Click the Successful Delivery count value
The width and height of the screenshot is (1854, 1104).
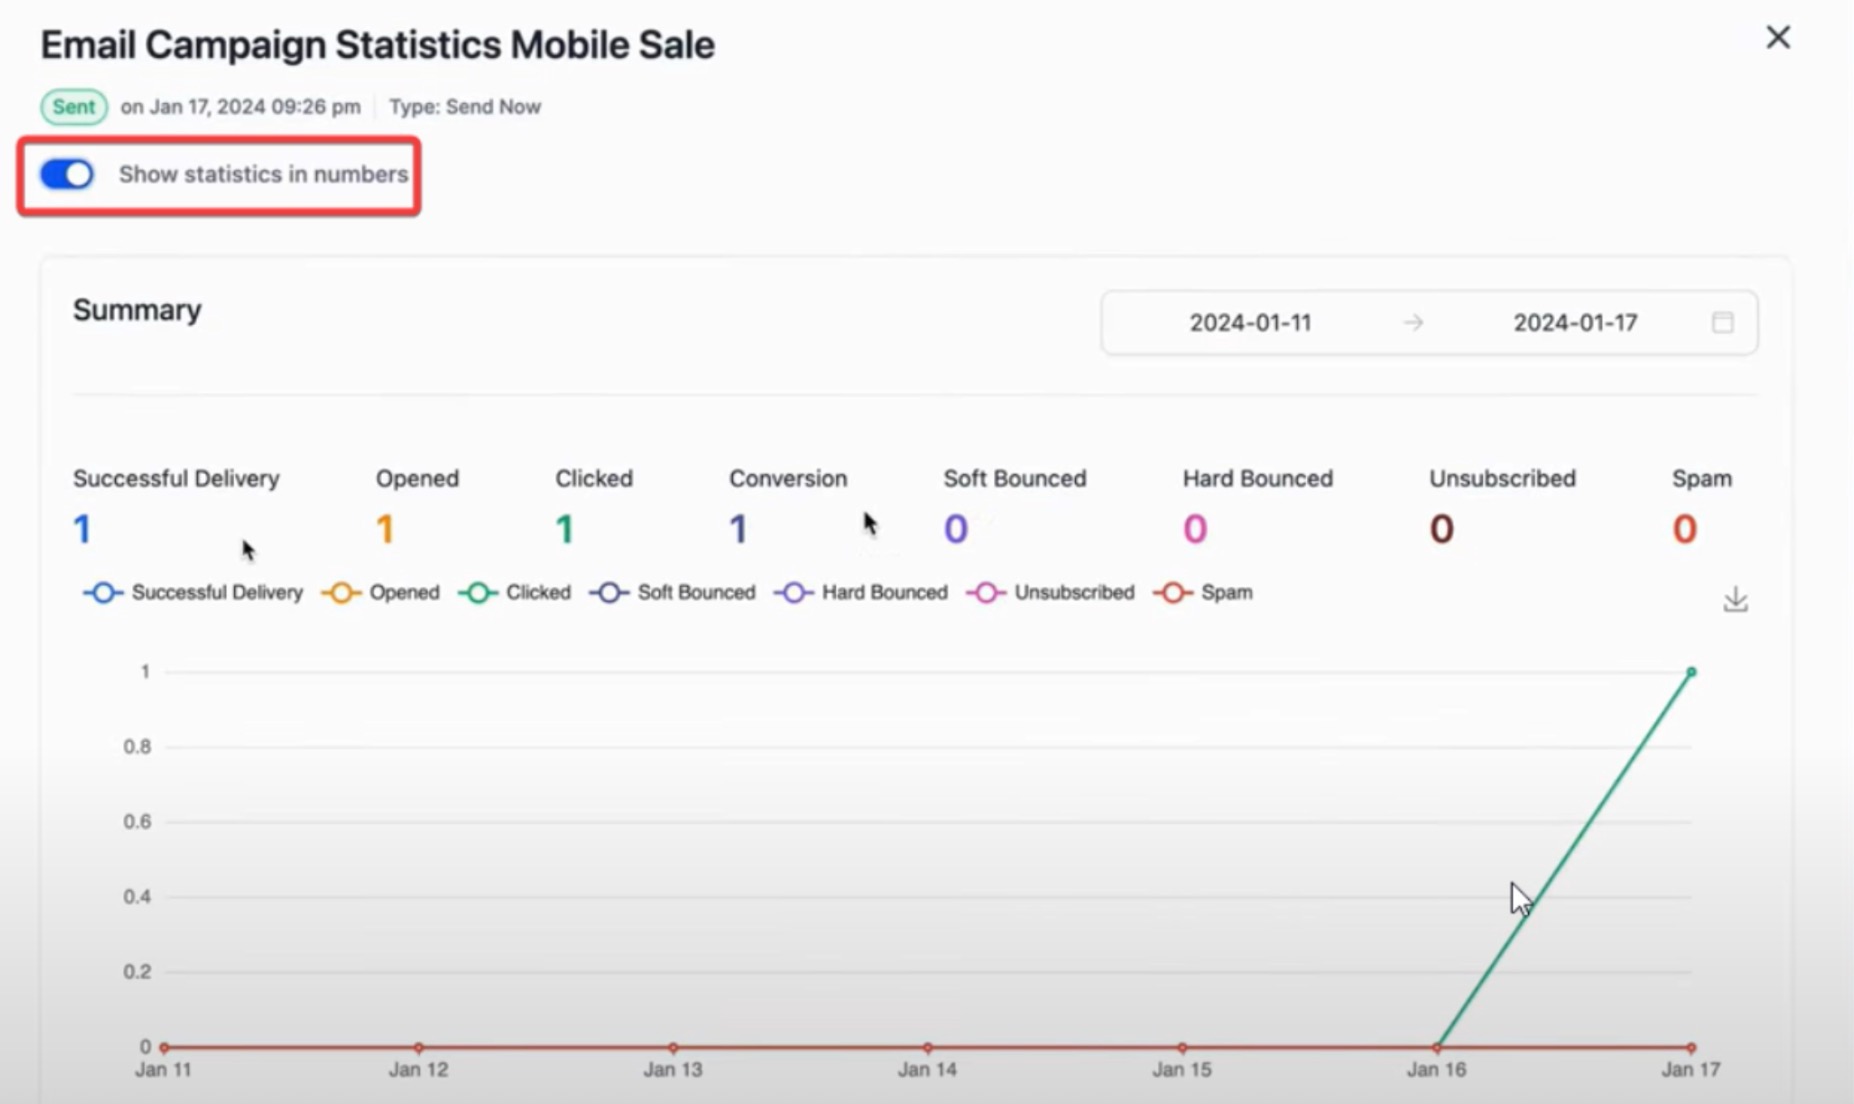[82, 529]
